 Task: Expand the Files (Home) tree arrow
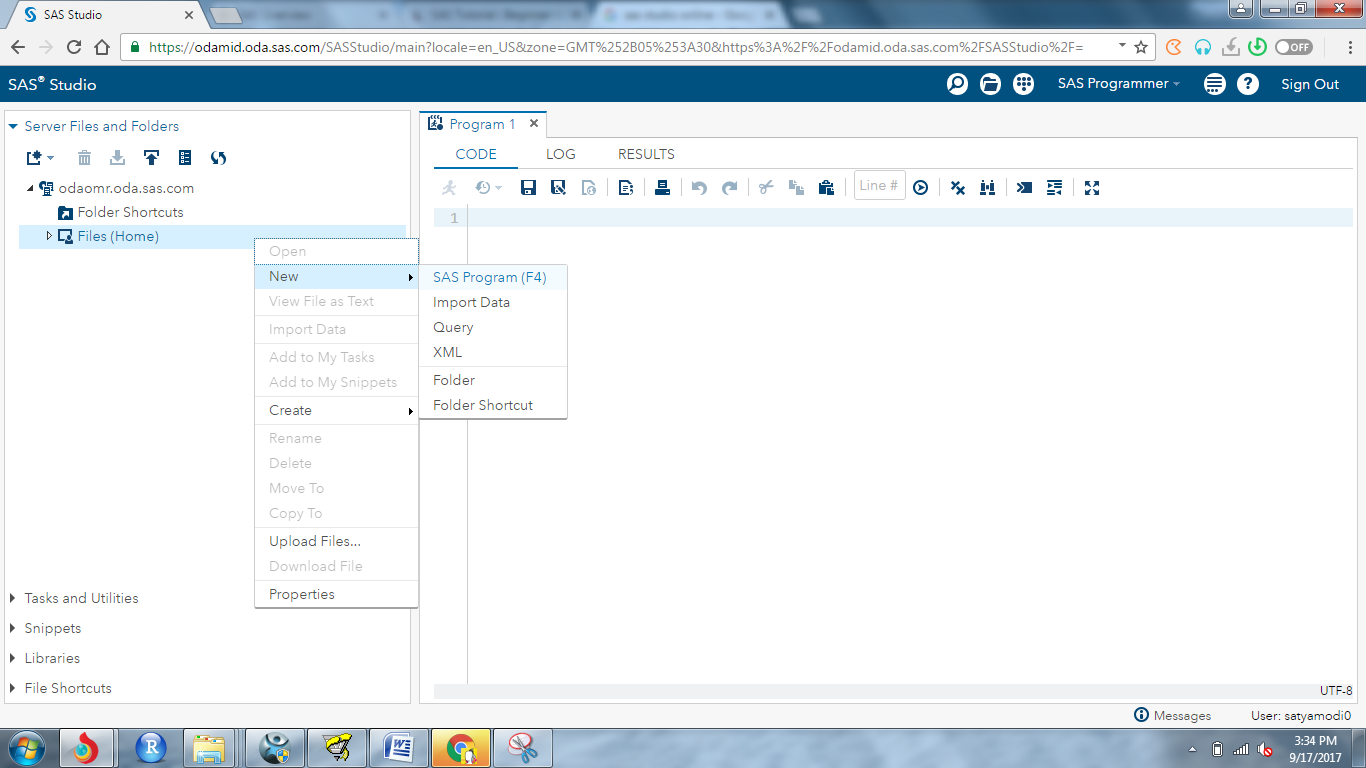tap(49, 236)
